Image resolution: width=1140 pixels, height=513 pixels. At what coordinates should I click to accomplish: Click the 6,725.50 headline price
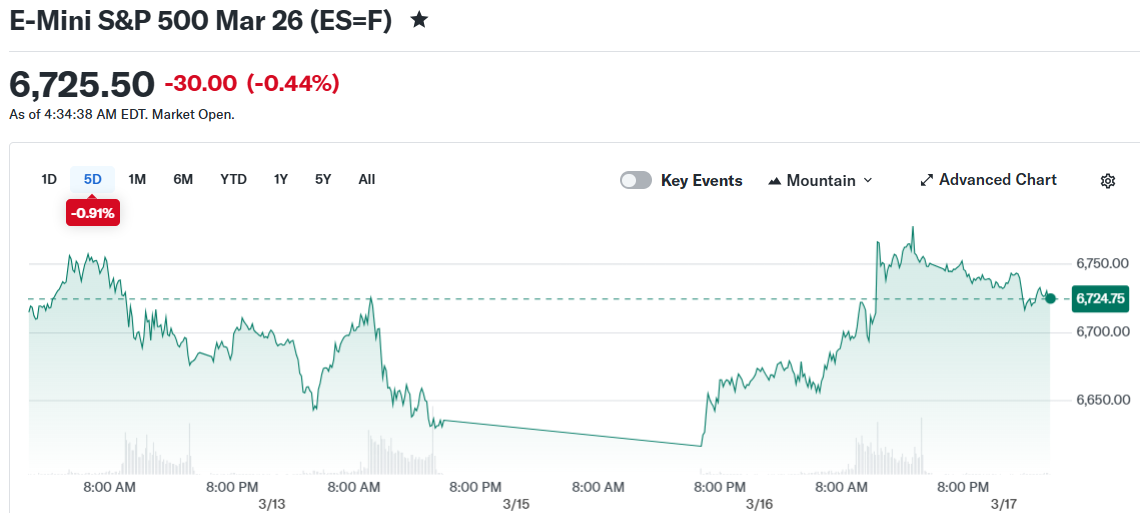click(82, 84)
